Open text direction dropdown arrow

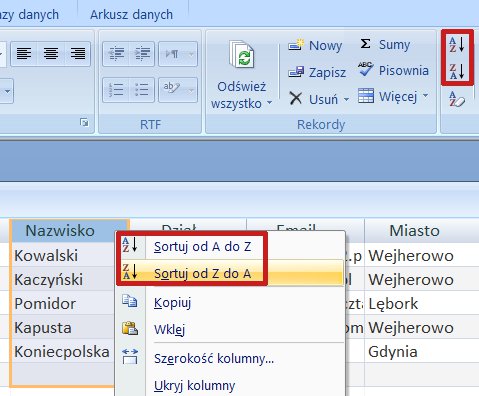[191, 54]
